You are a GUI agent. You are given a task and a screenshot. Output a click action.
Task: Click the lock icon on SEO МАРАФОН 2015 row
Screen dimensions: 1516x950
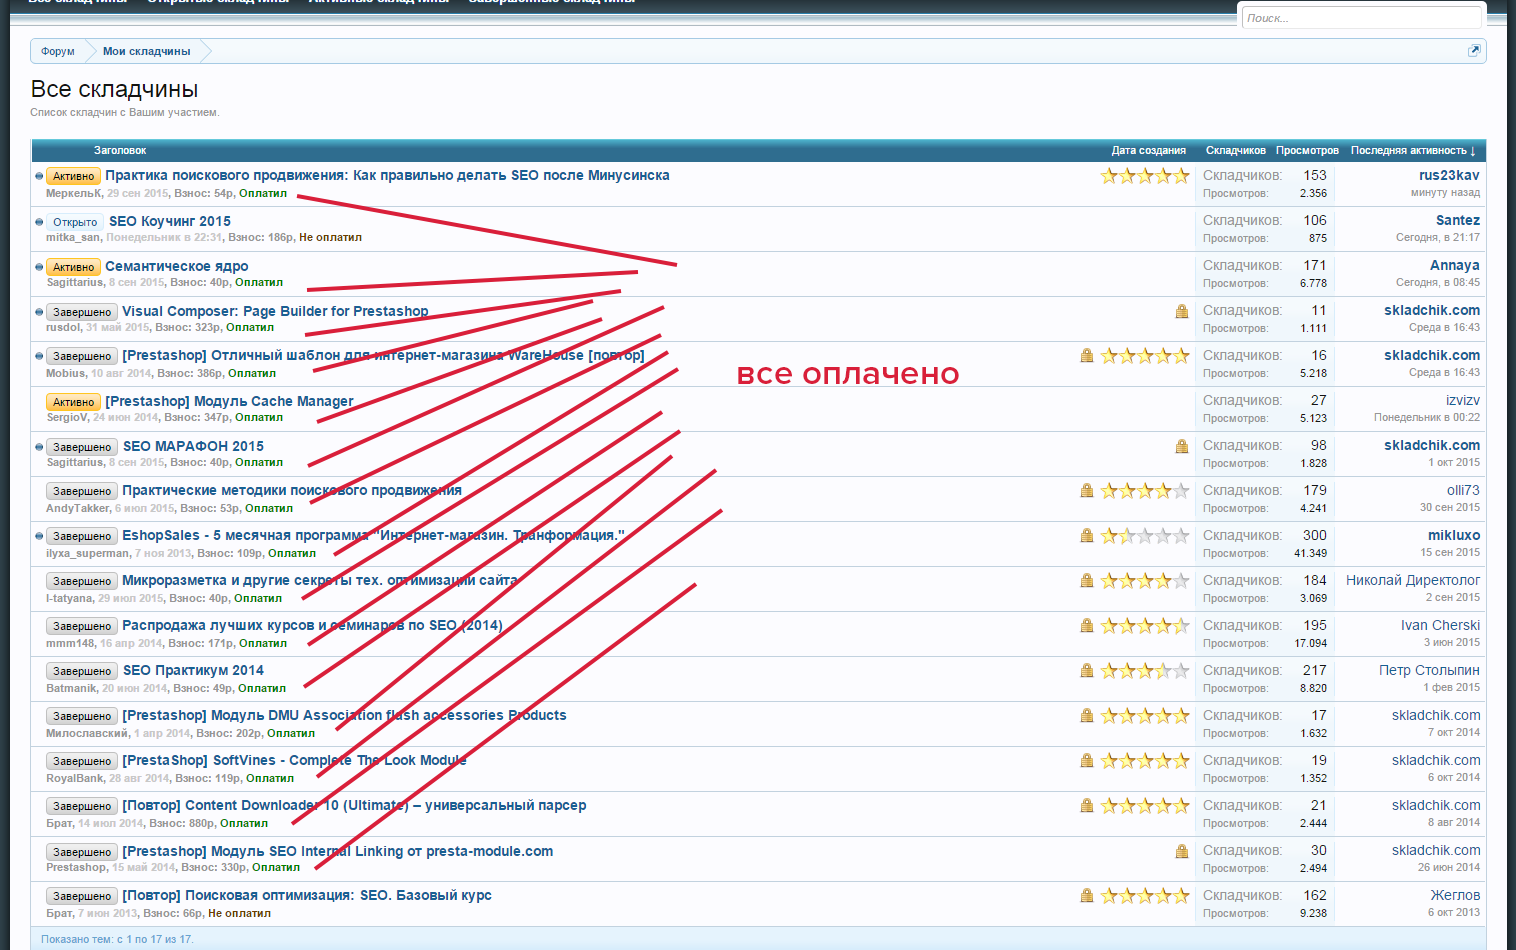click(x=1182, y=446)
